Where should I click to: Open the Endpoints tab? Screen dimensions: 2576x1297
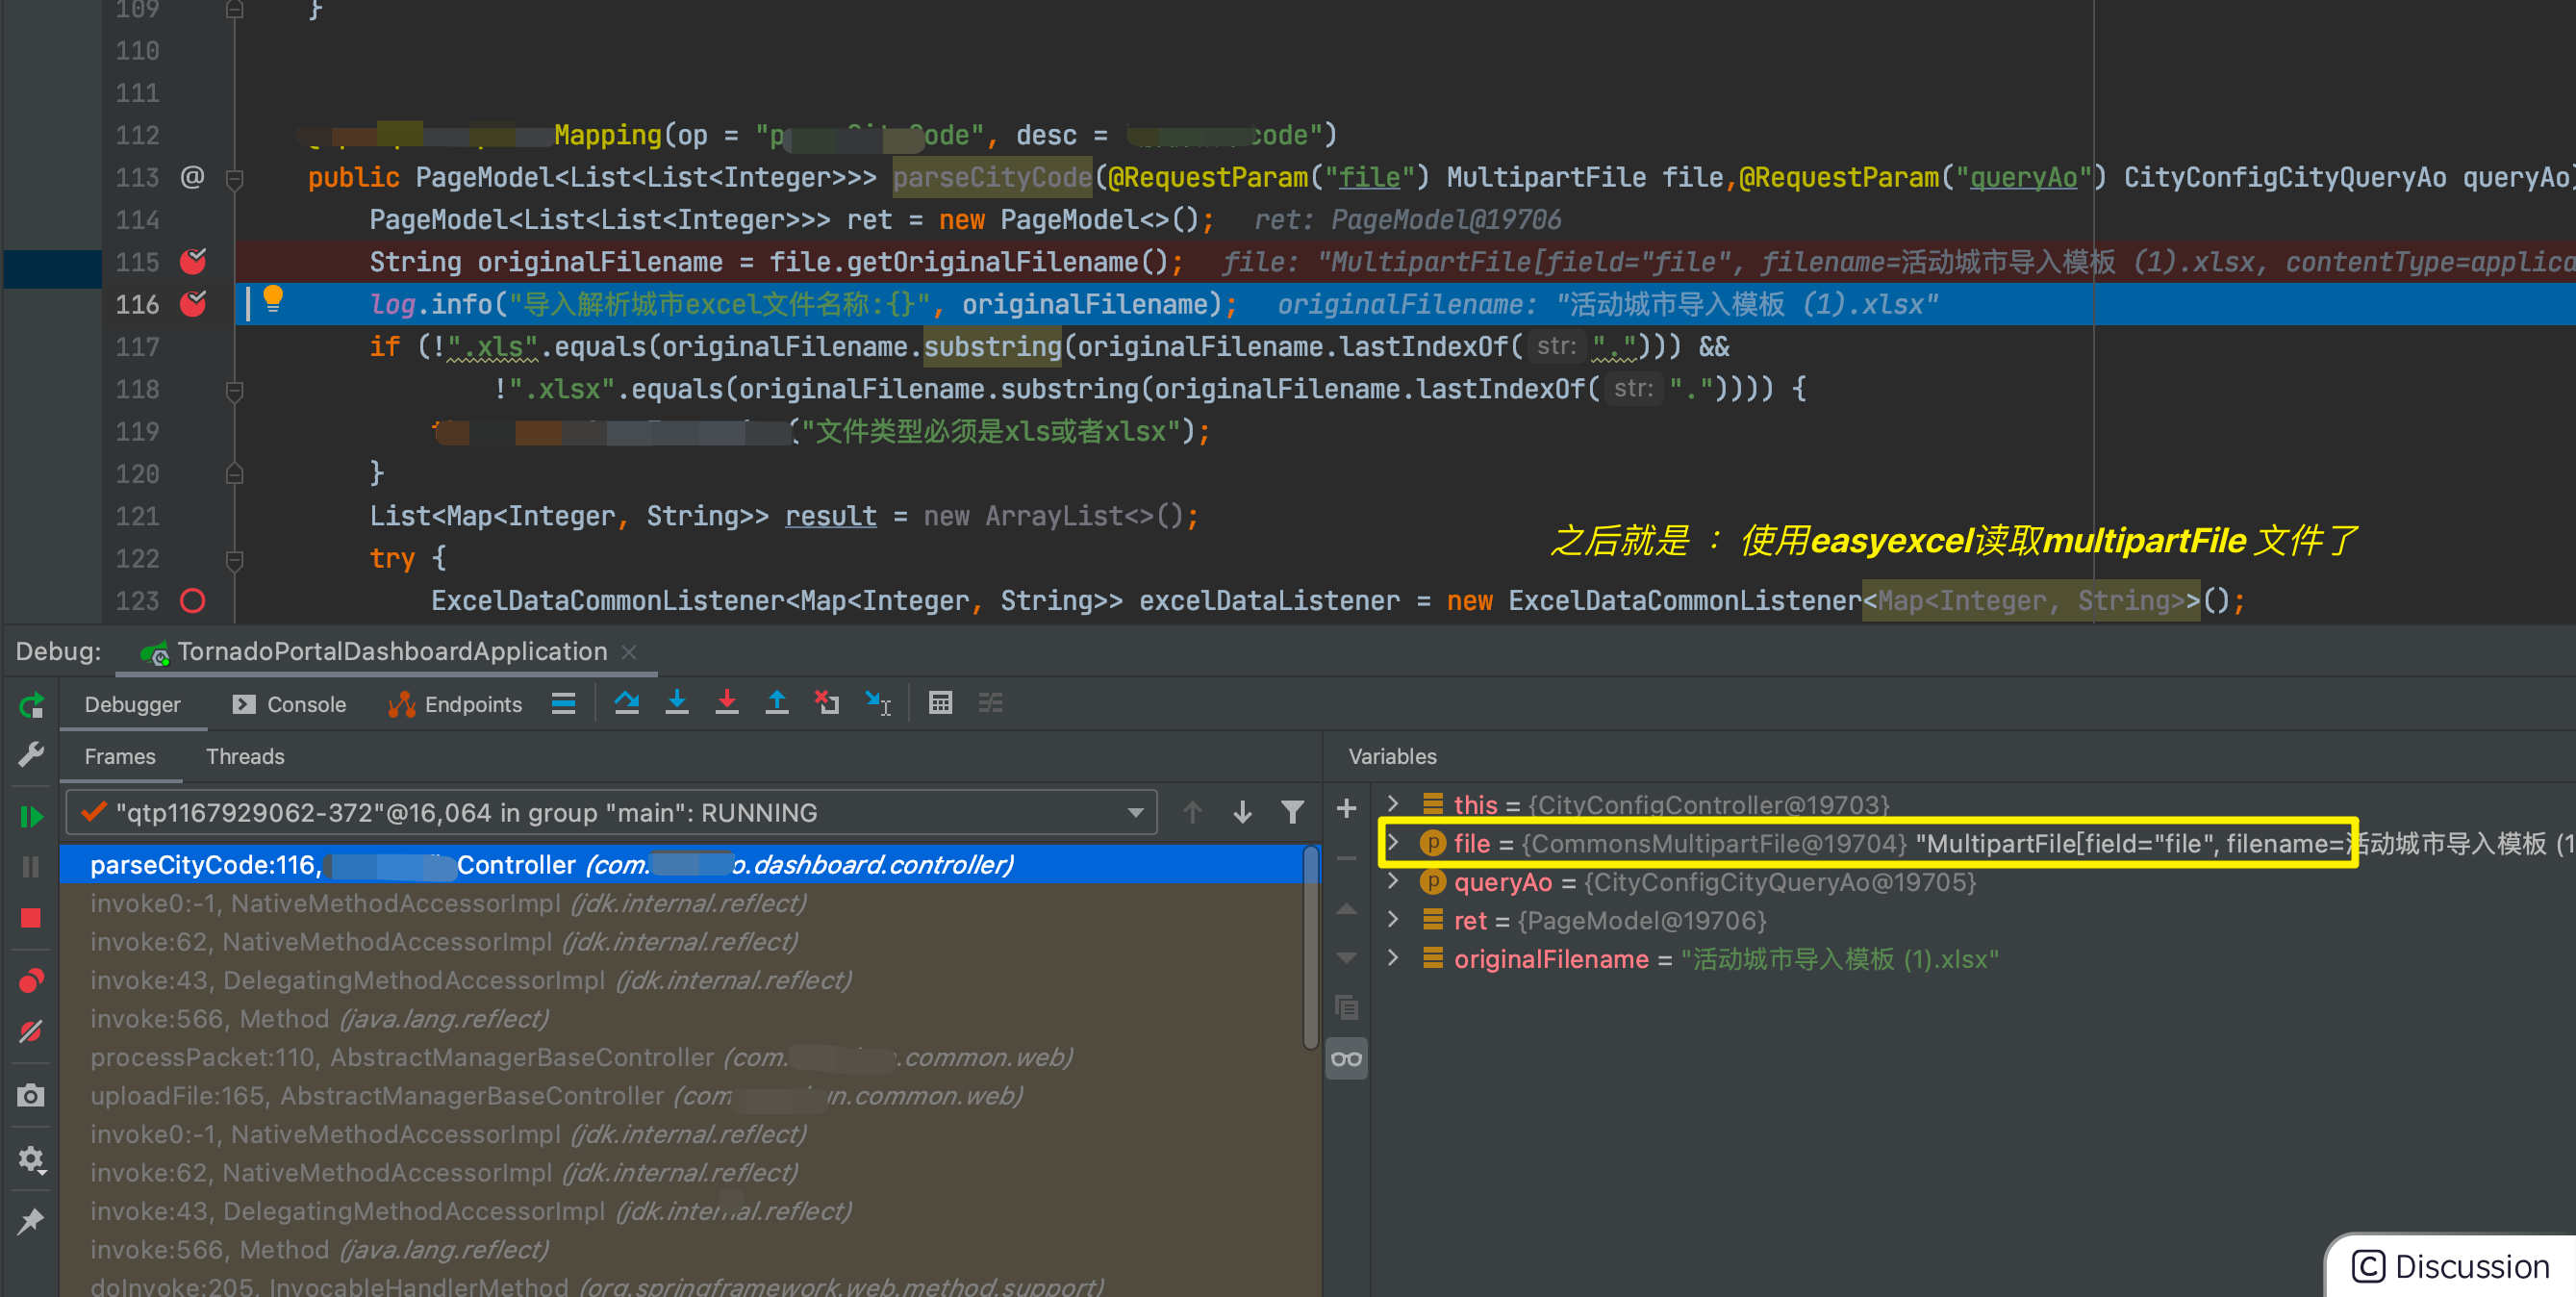tap(456, 704)
